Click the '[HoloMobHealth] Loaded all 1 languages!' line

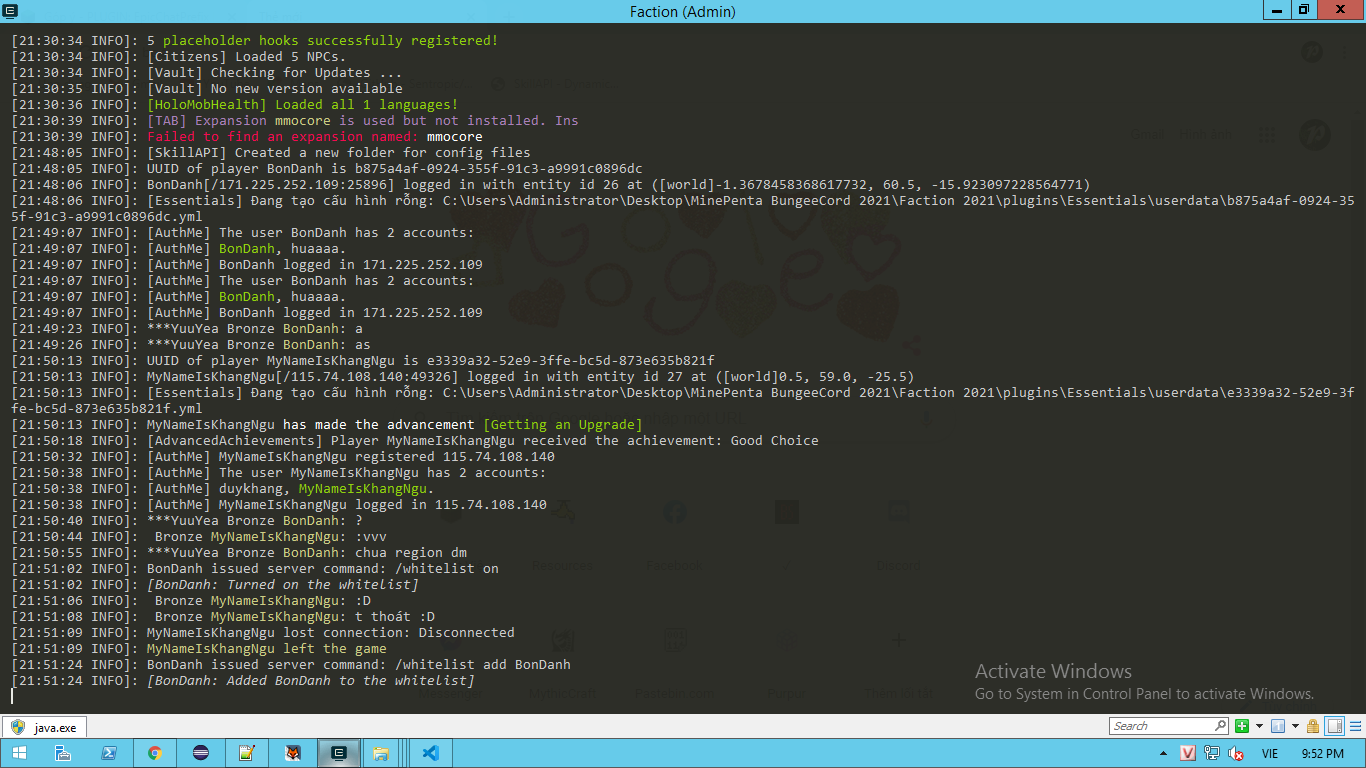(x=234, y=105)
